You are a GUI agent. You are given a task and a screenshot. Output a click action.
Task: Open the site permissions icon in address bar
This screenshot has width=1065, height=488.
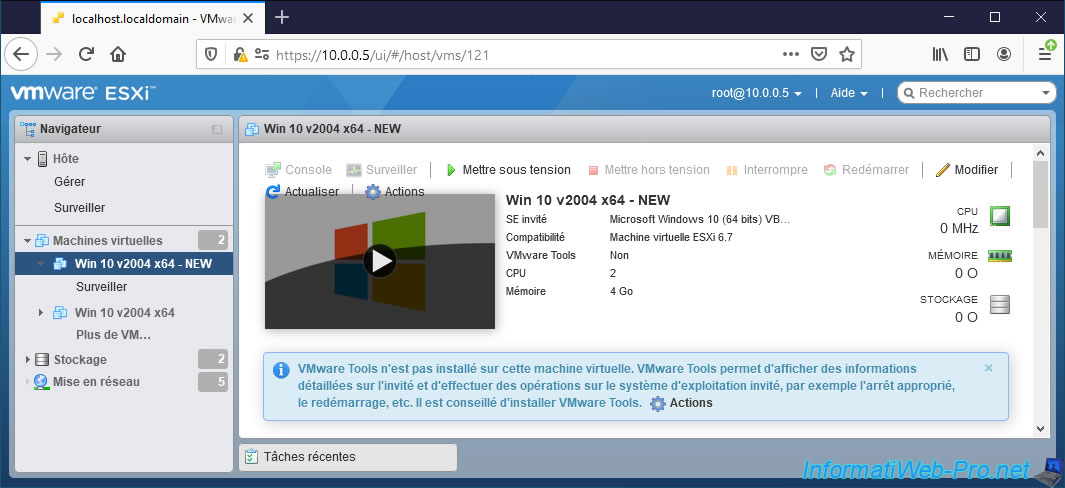click(261, 54)
